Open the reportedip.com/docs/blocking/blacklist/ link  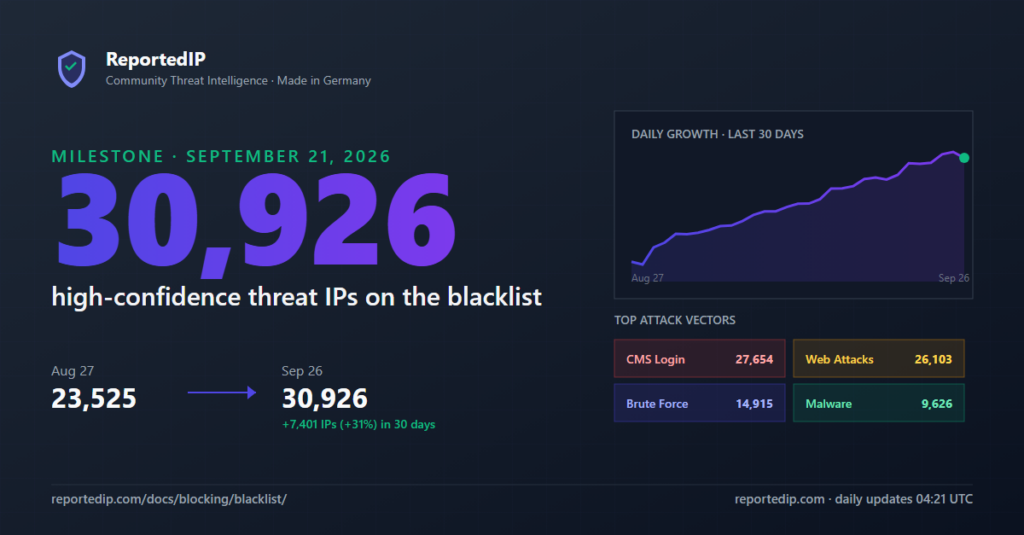click(x=169, y=499)
